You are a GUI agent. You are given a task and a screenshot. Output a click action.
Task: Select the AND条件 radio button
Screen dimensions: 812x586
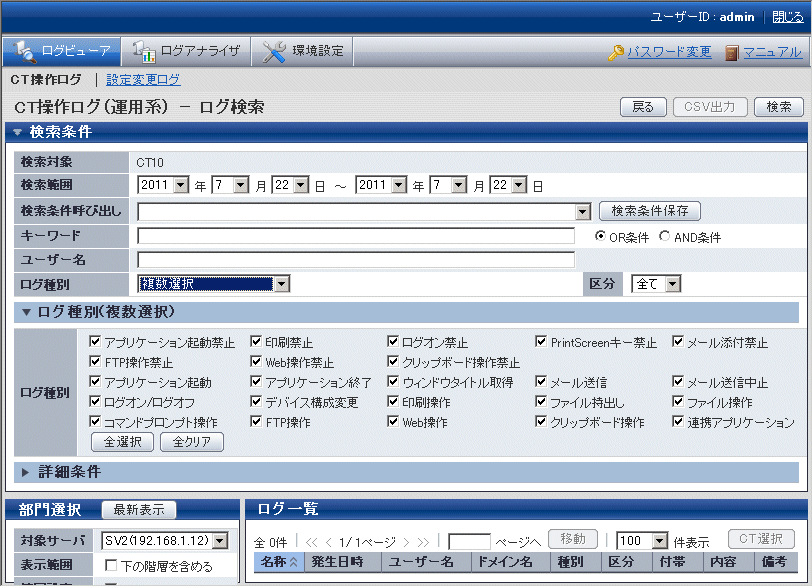coord(664,236)
